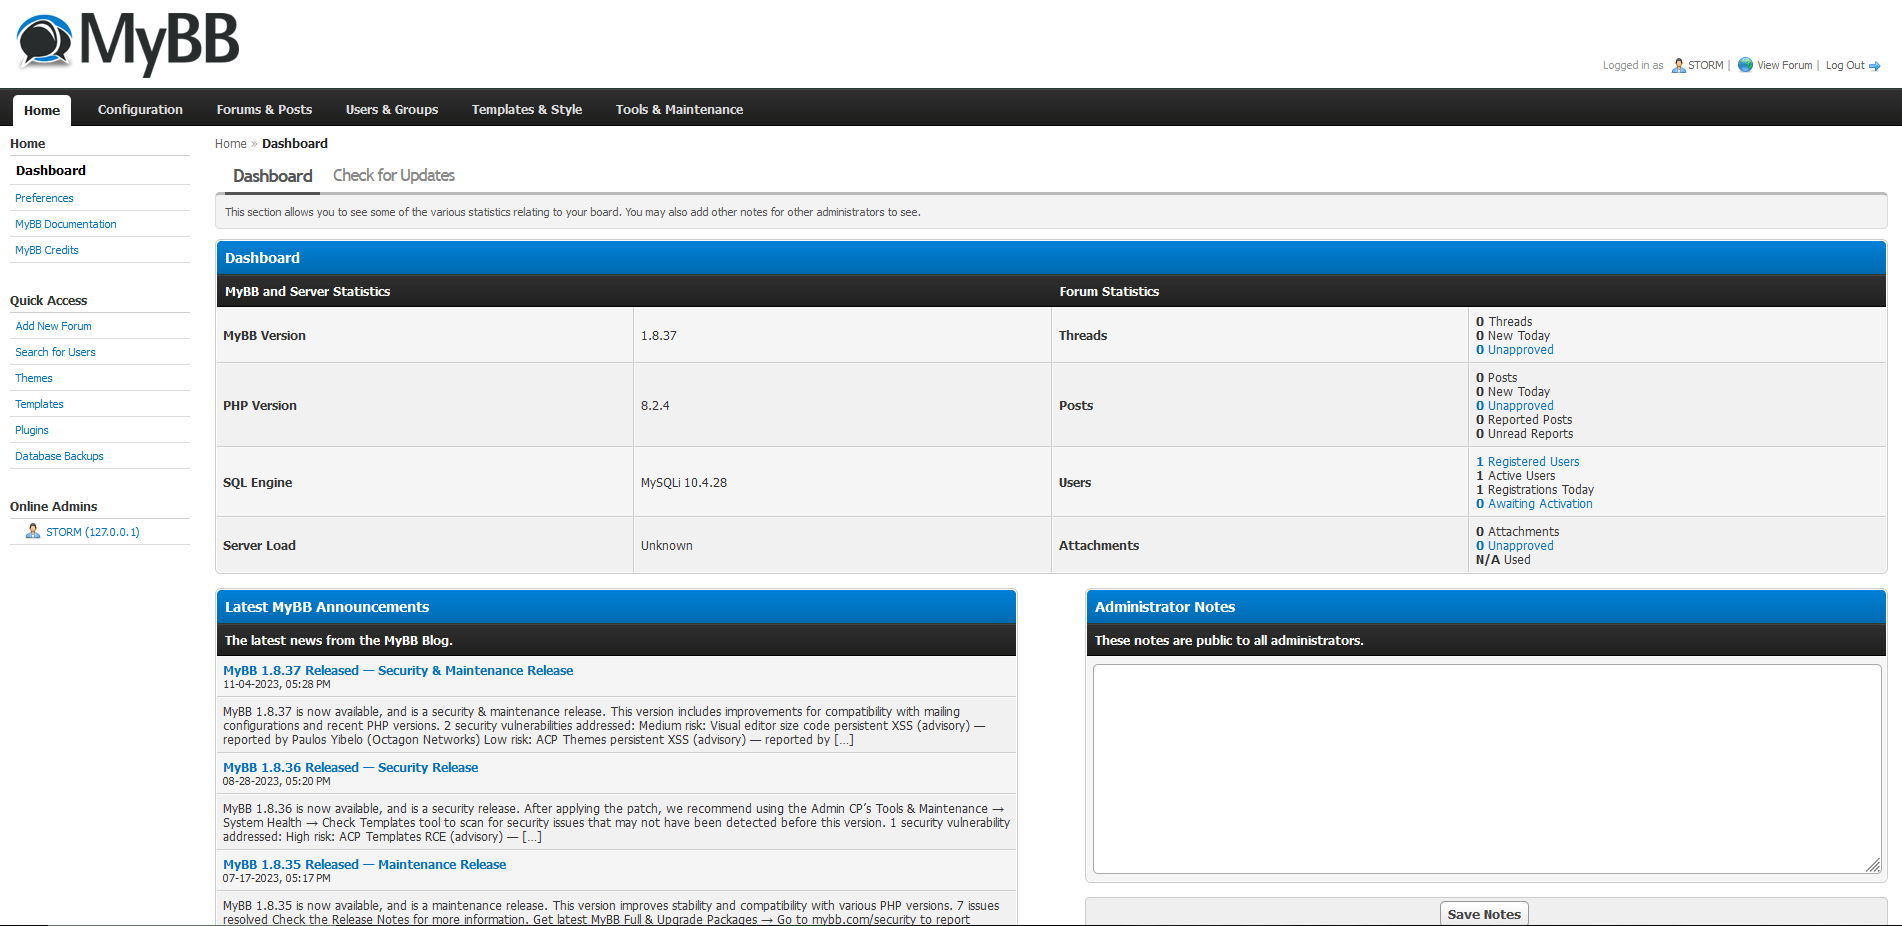Open the Registered Users link
The image size is (1902, 926).
coord(1528,462)
